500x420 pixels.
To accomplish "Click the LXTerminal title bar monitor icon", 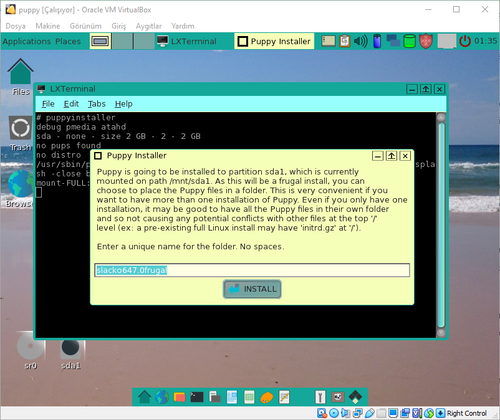I will (41, 89).
